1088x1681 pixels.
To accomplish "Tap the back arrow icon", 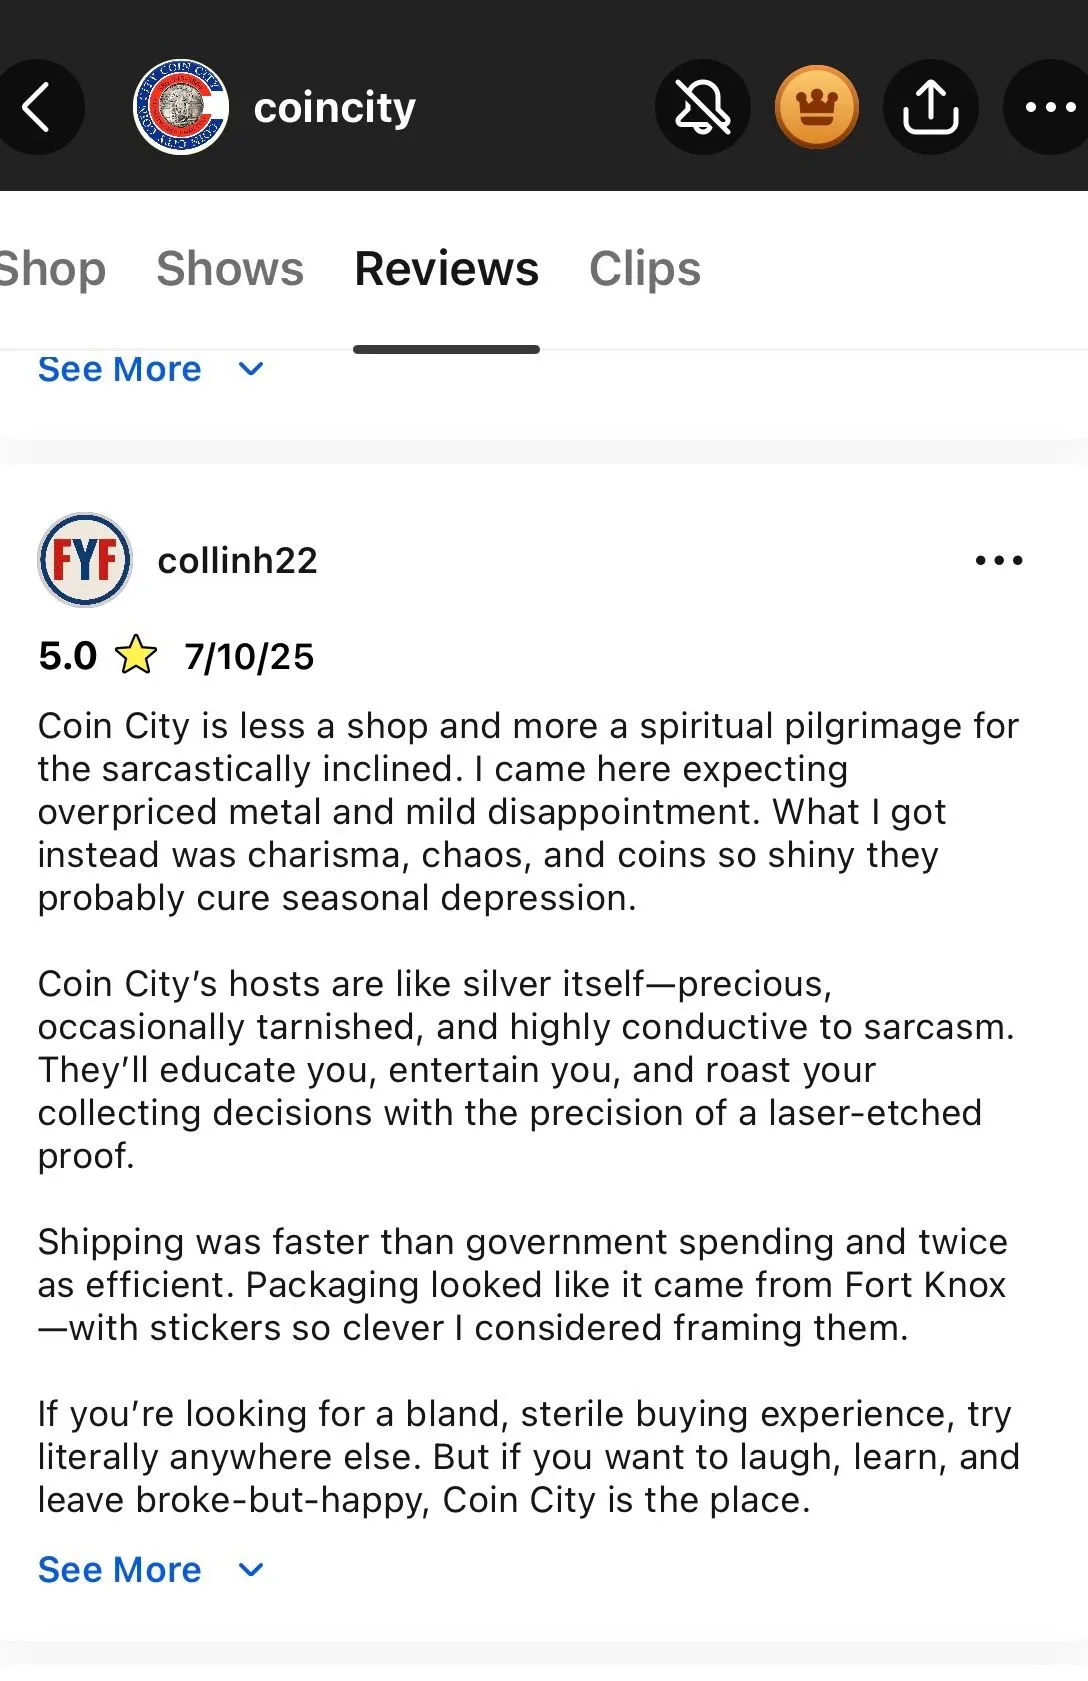I will tap(36, 107).
